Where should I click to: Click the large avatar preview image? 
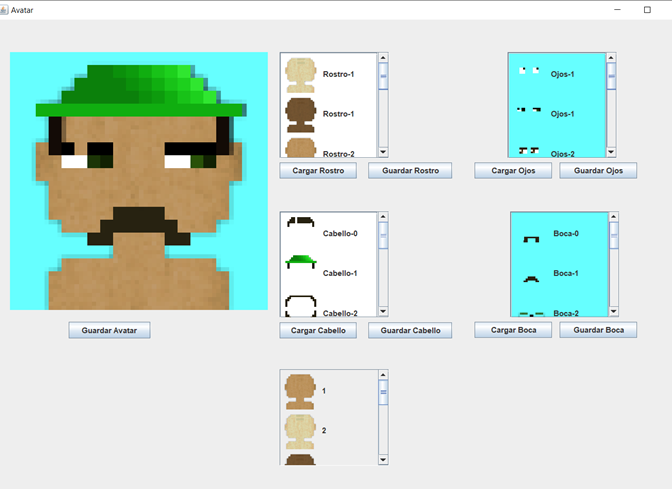(139, 181)
